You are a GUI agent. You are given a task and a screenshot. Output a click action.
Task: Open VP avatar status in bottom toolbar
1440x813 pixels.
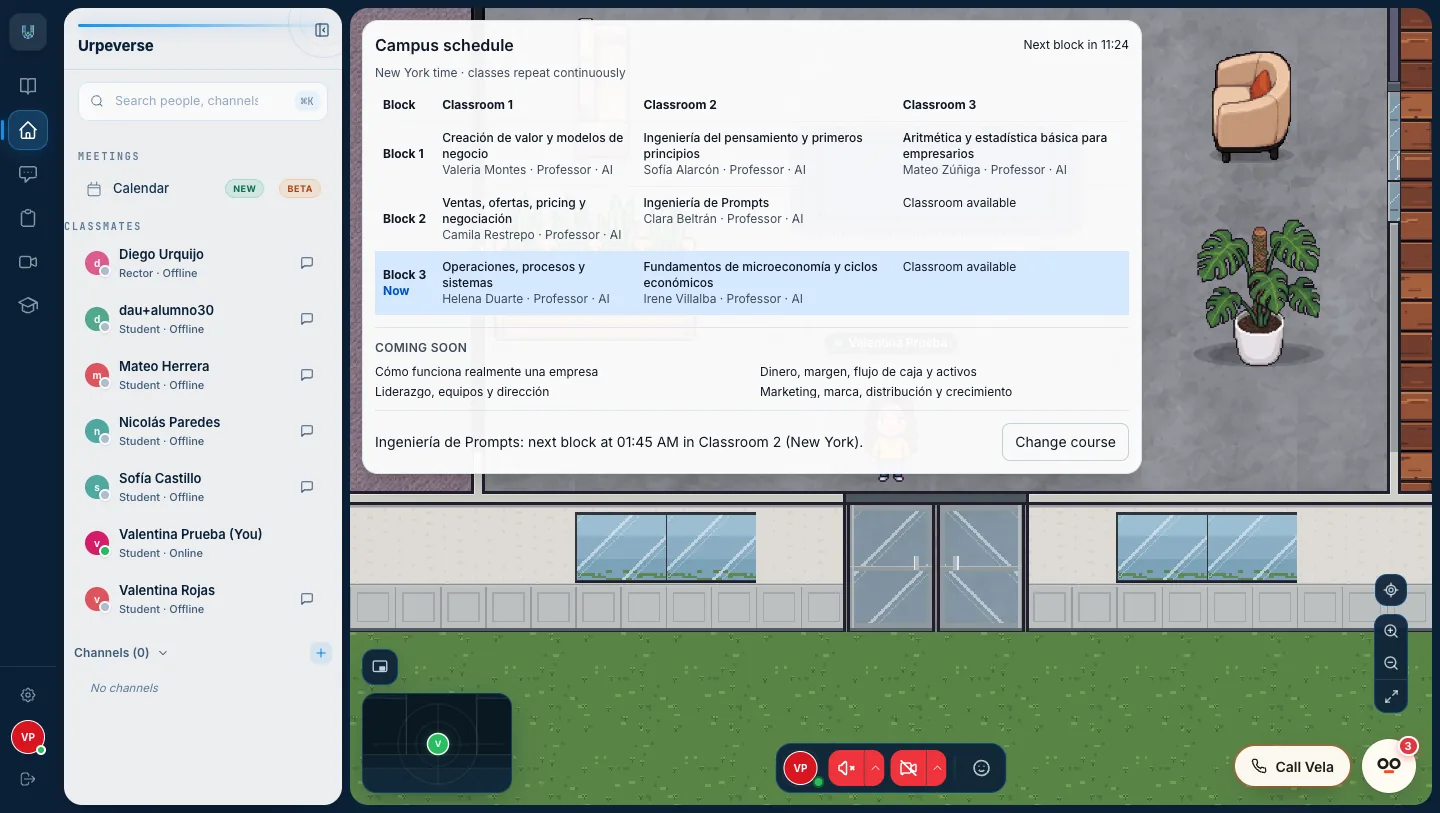coord(800,768)
